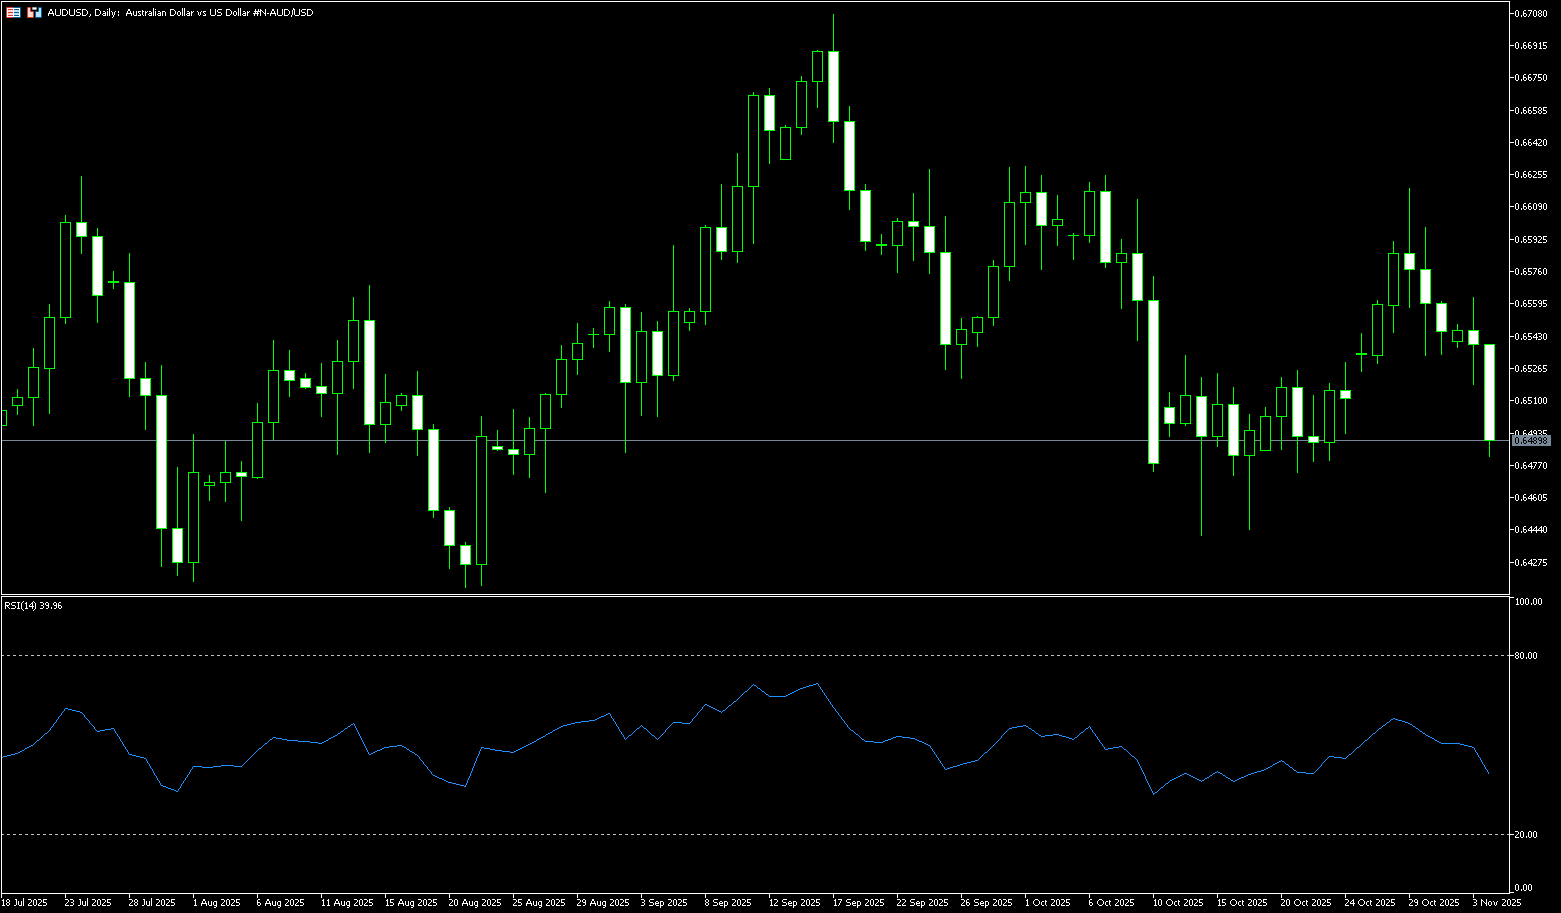Click the red table icon in chart header
Screen dimensions: 1561x913
pyautogui.click(x=13, y=13)
